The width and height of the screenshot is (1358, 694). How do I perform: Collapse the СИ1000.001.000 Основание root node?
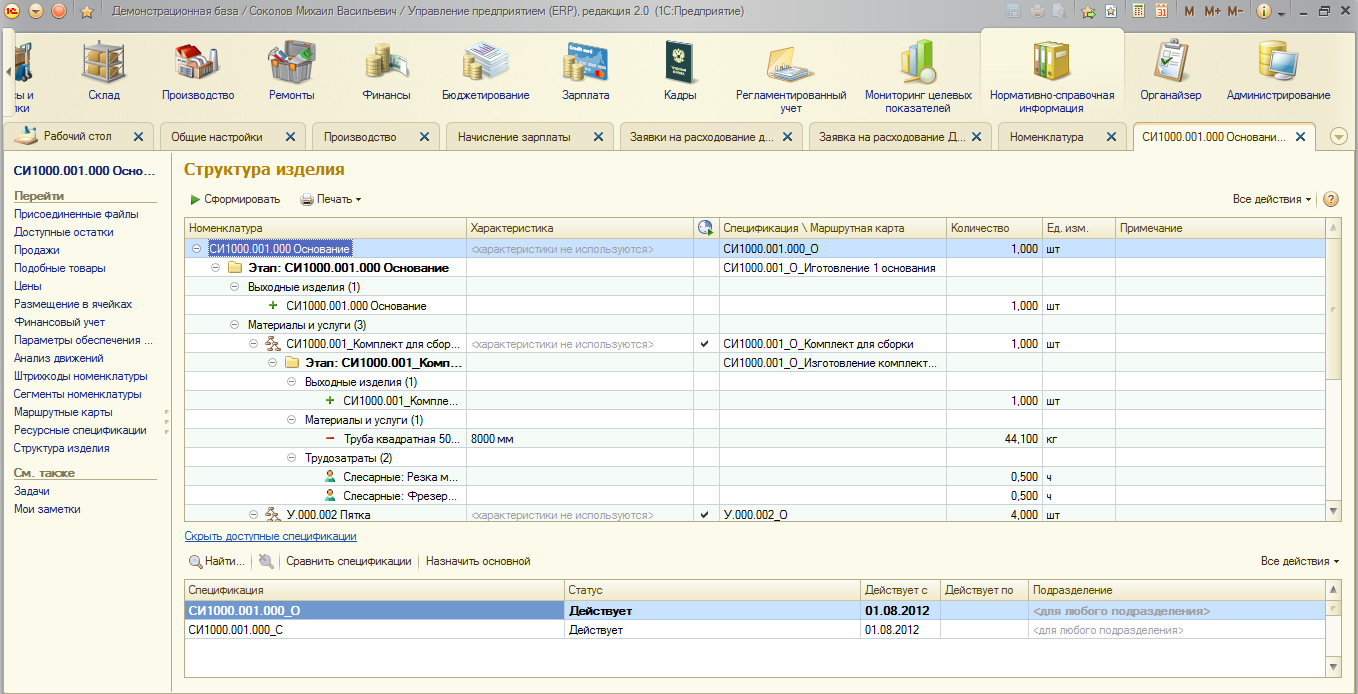197,249
